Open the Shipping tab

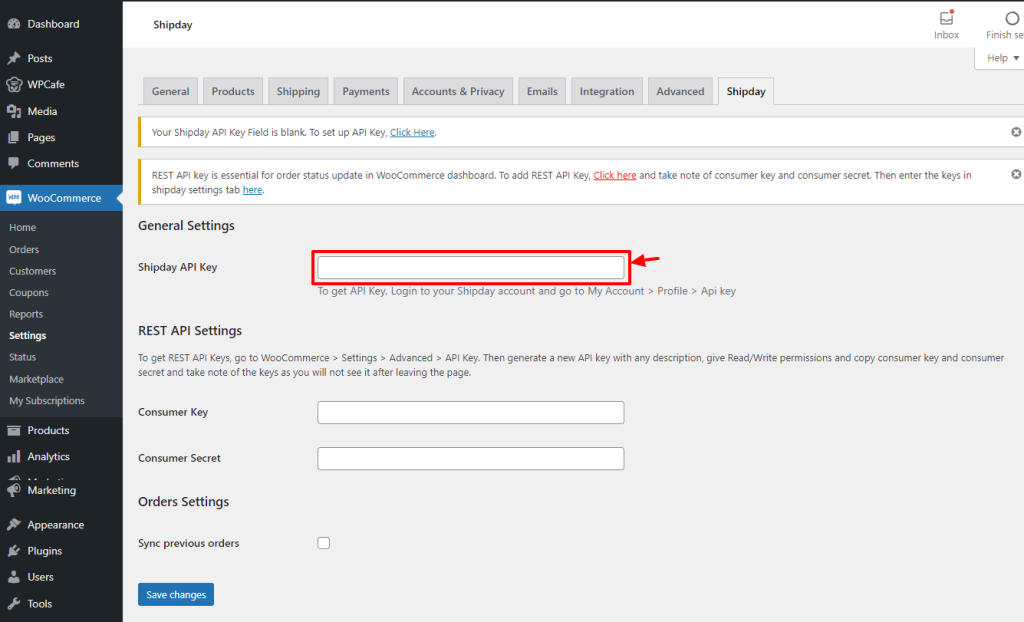298,91
